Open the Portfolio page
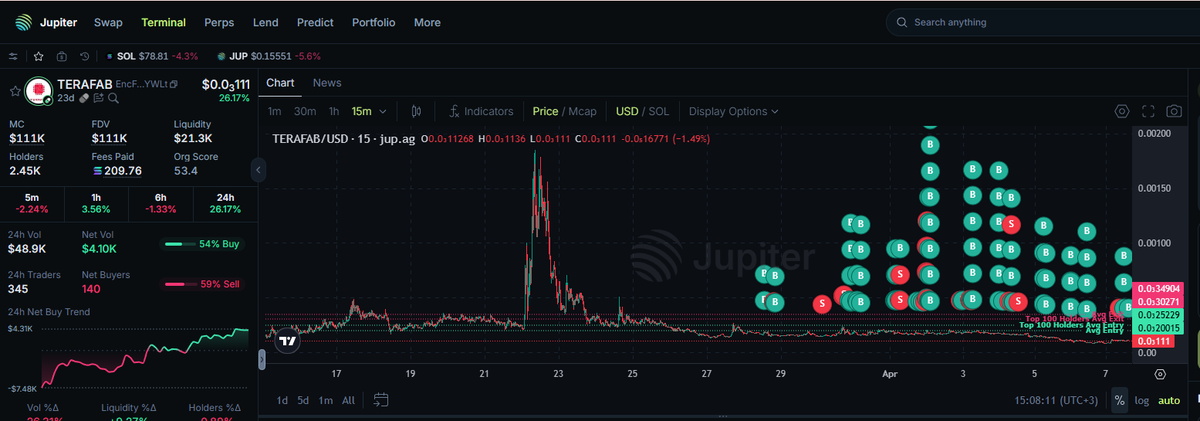Screen dimensions: 1200x421 pyautogui.click(x=374, y=22)
